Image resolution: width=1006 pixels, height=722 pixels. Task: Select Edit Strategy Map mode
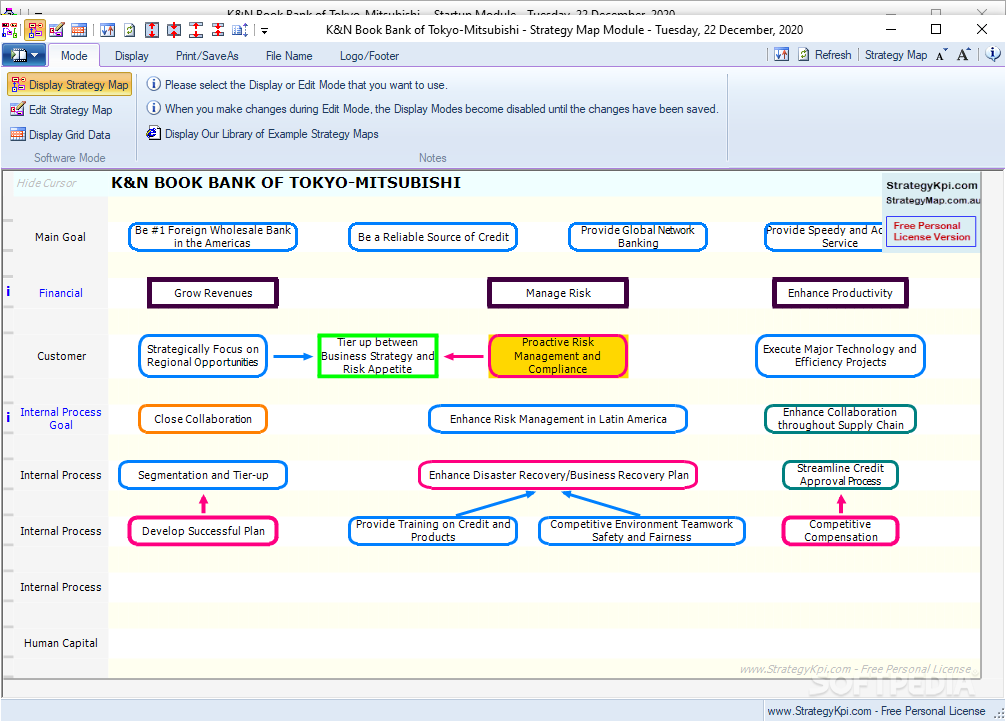coord(62,110)
